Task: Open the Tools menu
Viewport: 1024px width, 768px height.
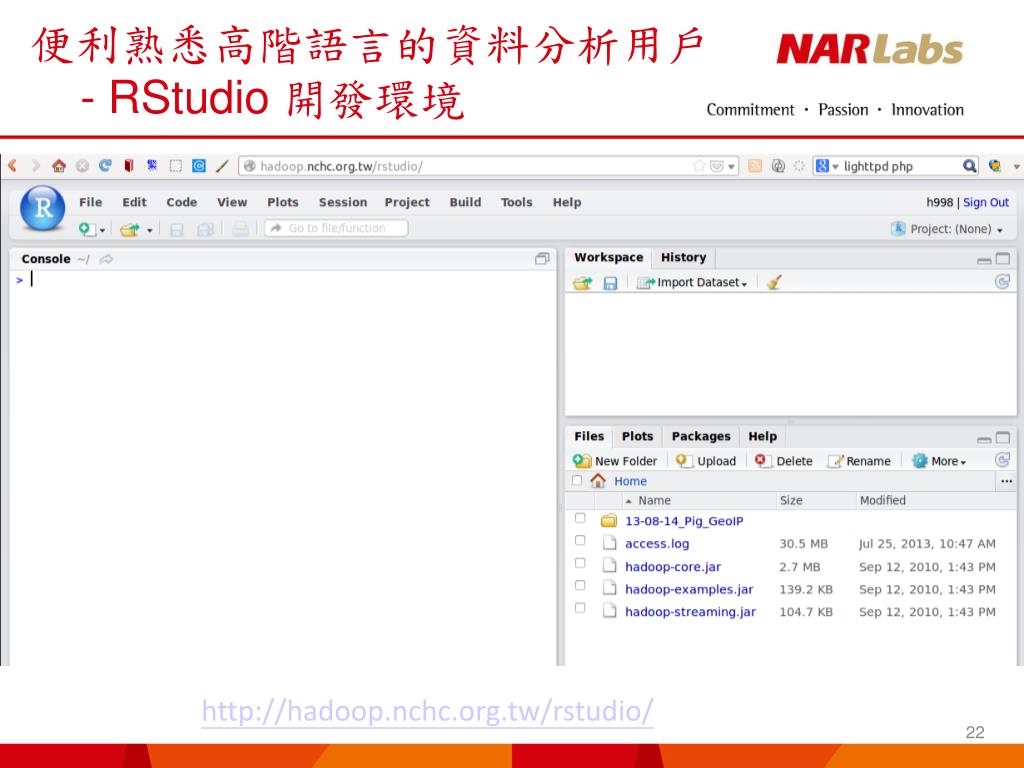Action: coord(517,202)
